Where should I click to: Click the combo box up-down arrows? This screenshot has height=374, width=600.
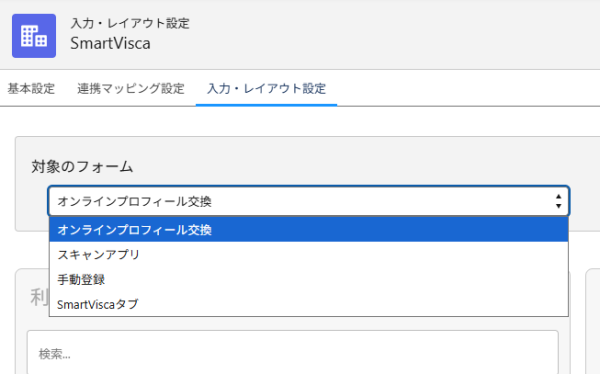click(558, 201)
